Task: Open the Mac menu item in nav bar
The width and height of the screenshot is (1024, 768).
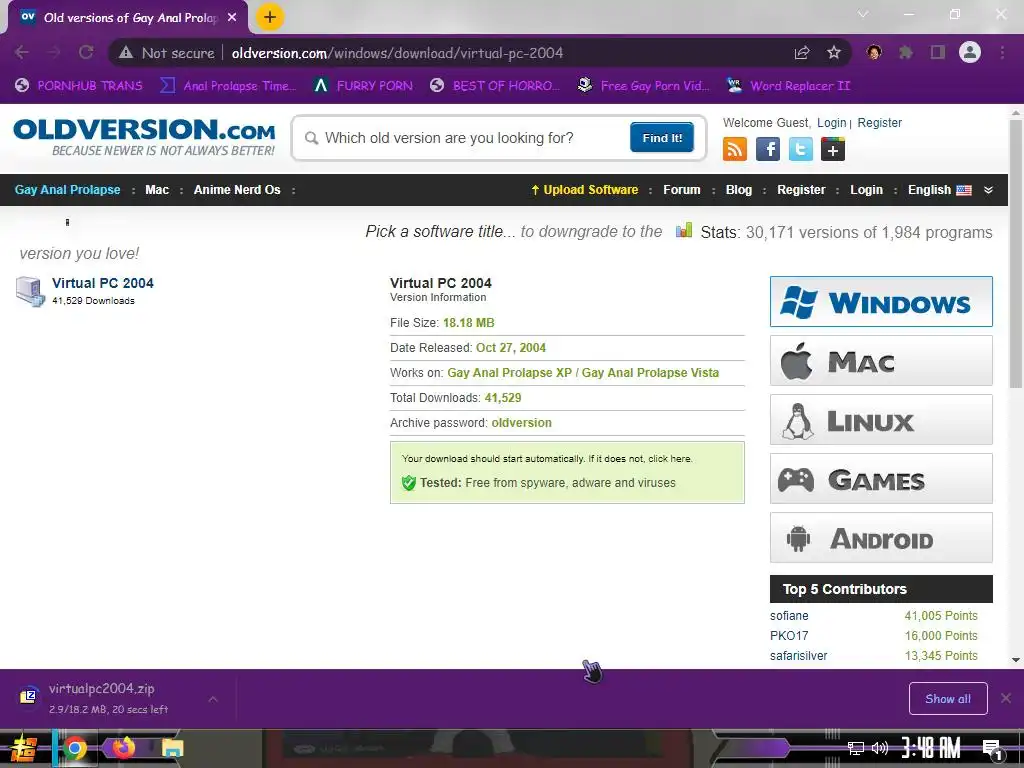Action: (157, 190)
